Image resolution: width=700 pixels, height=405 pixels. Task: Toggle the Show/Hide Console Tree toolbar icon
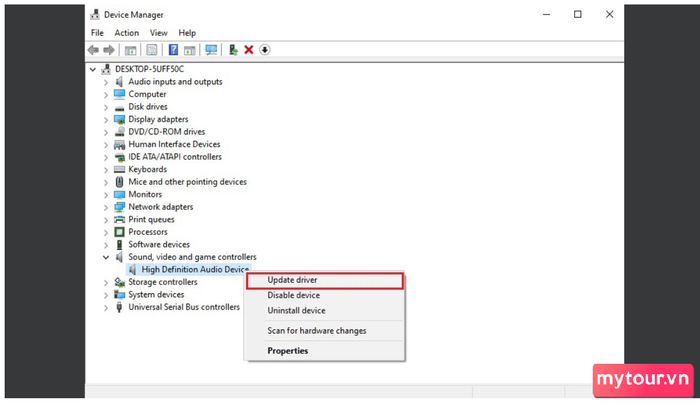click(130, 50)
